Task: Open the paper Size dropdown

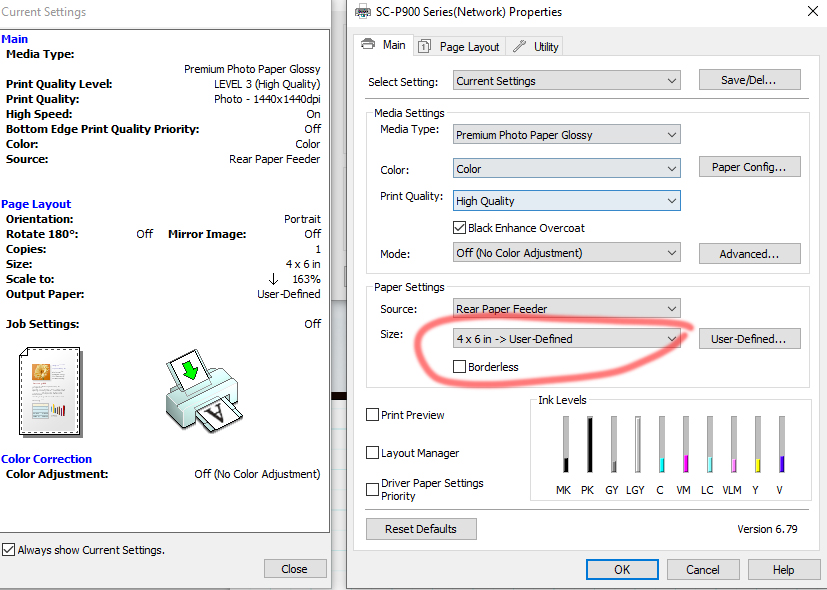Action: tap(566, 338)
